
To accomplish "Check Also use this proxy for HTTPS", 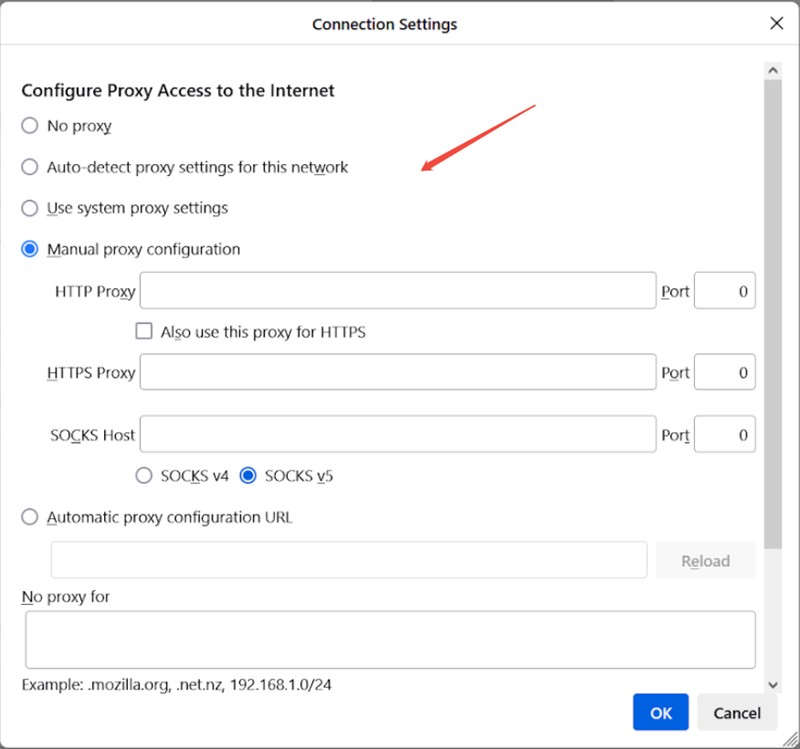I will pos(144,331).
